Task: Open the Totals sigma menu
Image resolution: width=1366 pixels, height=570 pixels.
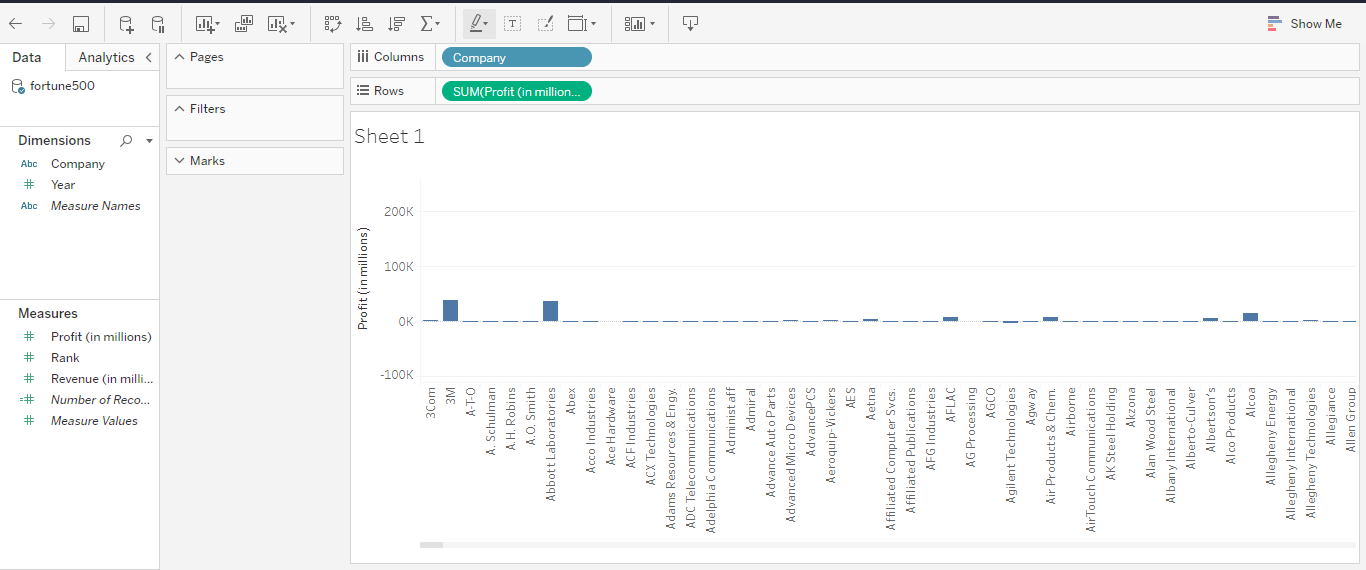Action: pos(428,24)
